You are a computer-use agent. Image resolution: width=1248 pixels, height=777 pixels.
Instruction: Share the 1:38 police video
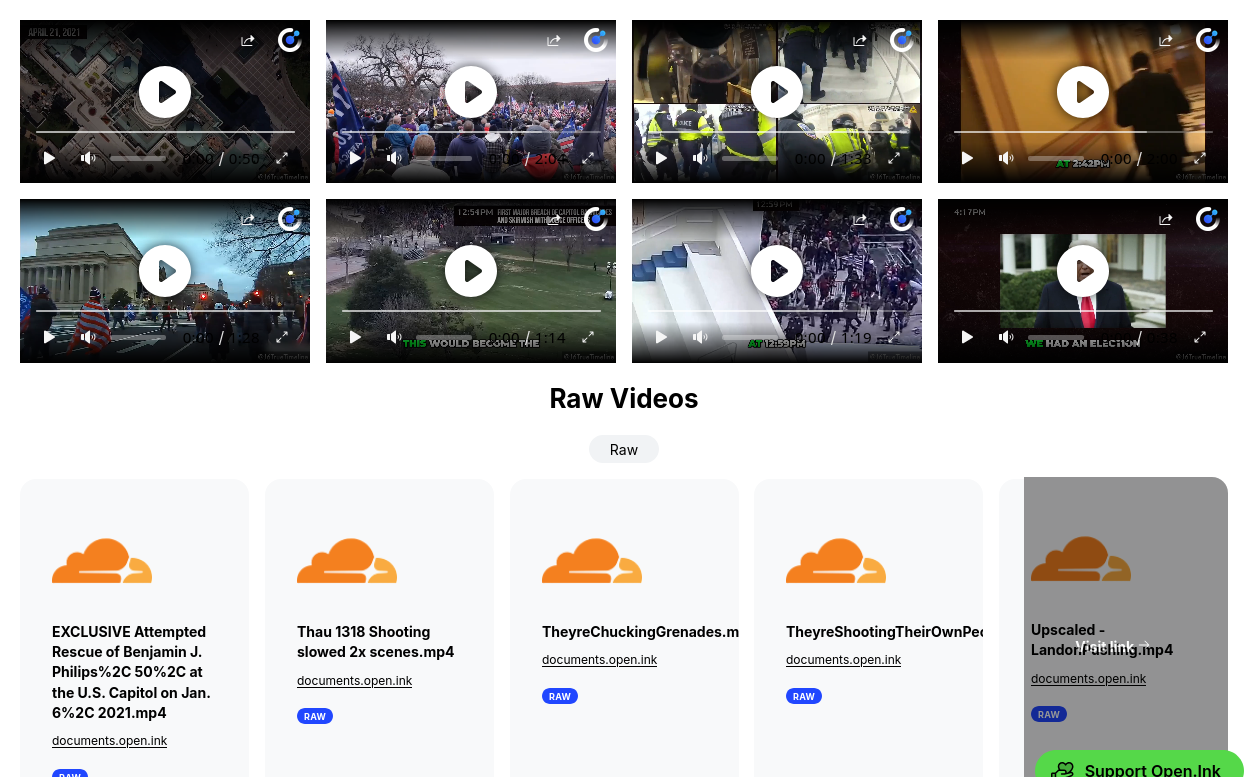(x=859, y=41)
